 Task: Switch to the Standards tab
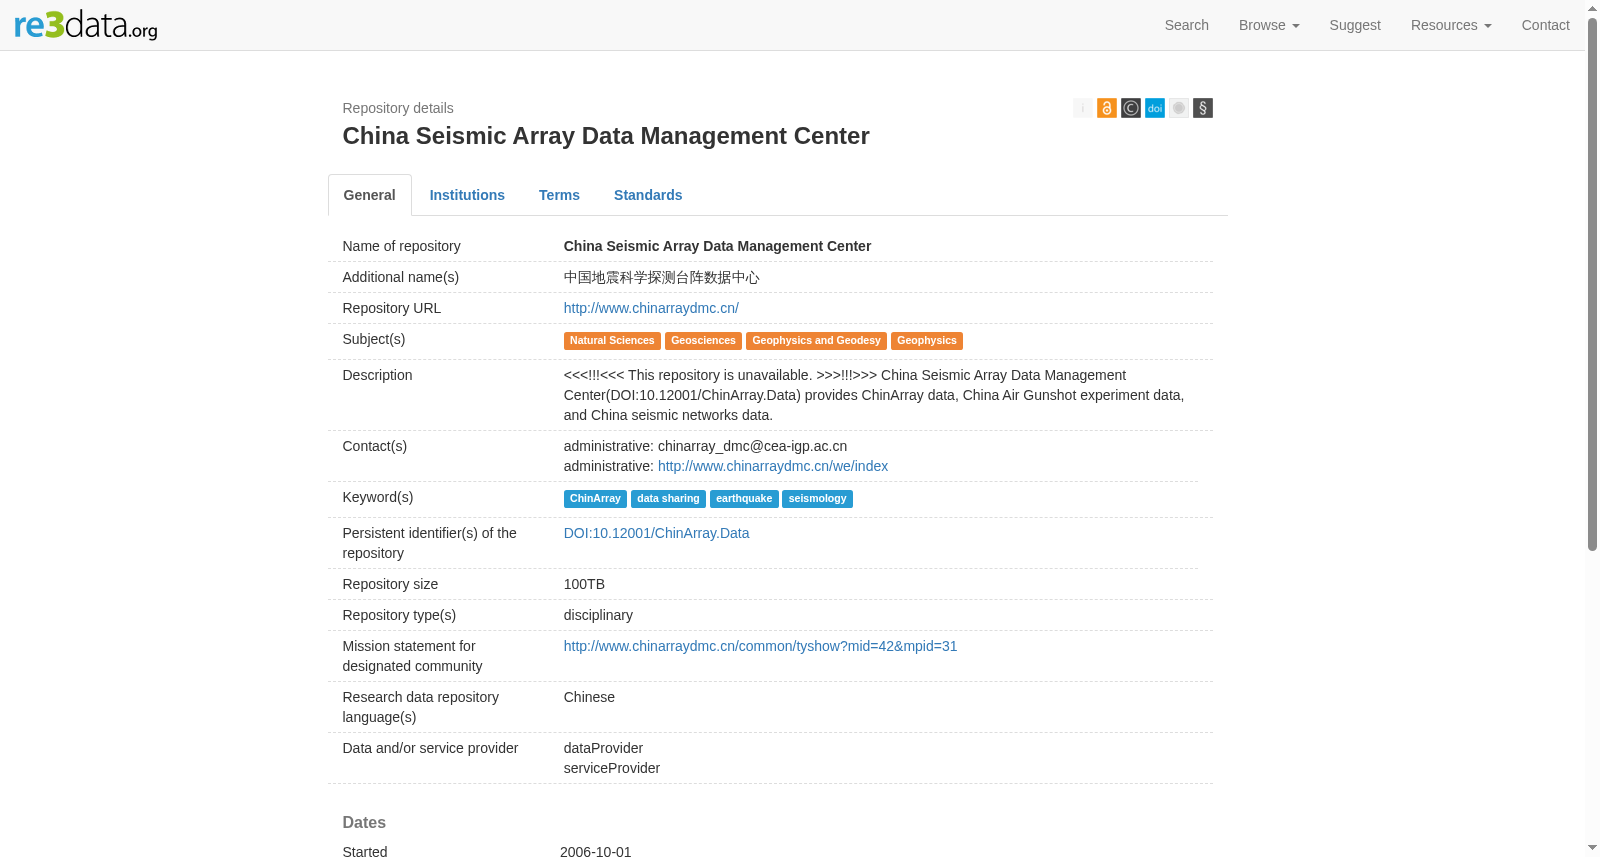click(x=648, y=195)
